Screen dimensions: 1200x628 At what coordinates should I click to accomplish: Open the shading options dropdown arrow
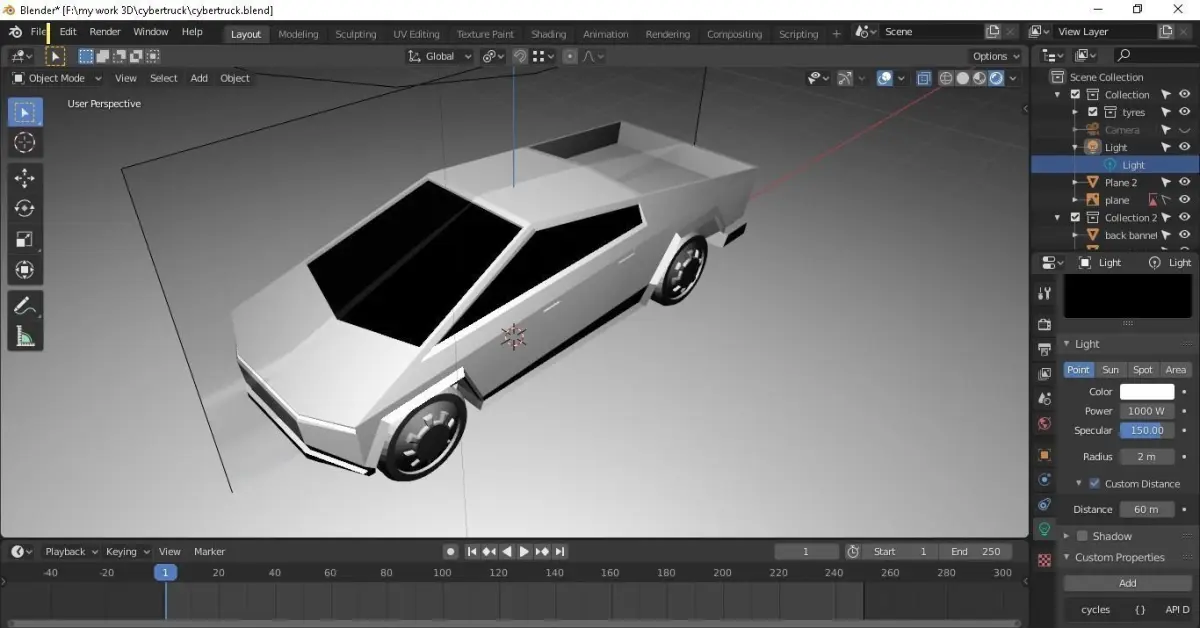click(x=1013, y=78)
